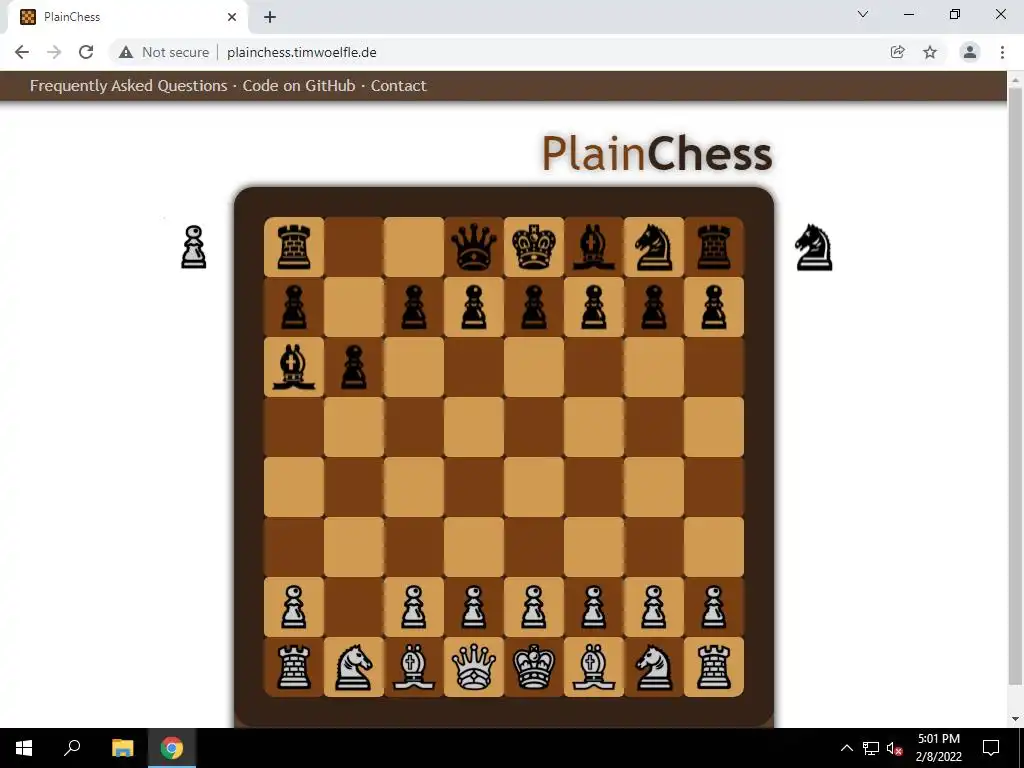This screenshot has height=768, width=1024.
Task: Click the captured white pawn beside the board
Action: [x=194, y=247]
